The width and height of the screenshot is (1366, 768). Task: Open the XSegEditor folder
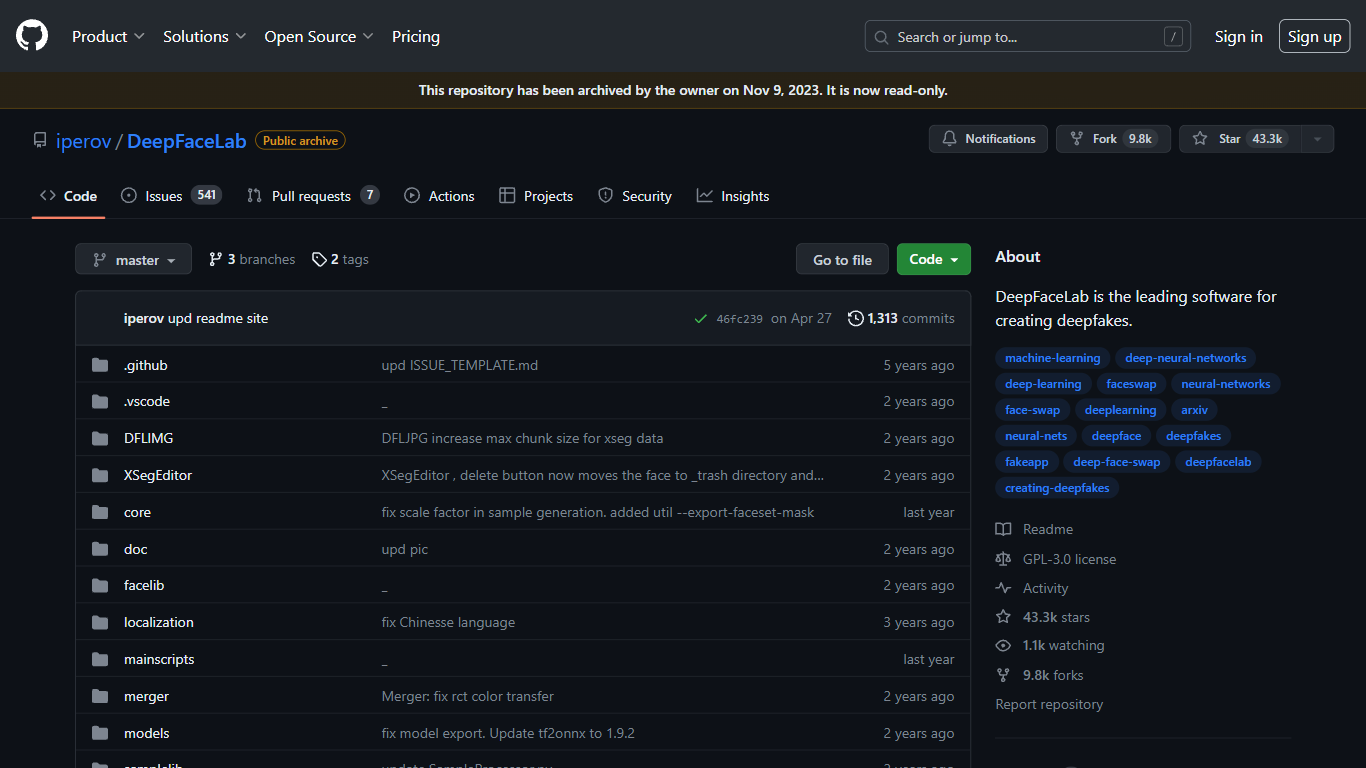click(x=158, y=475)
